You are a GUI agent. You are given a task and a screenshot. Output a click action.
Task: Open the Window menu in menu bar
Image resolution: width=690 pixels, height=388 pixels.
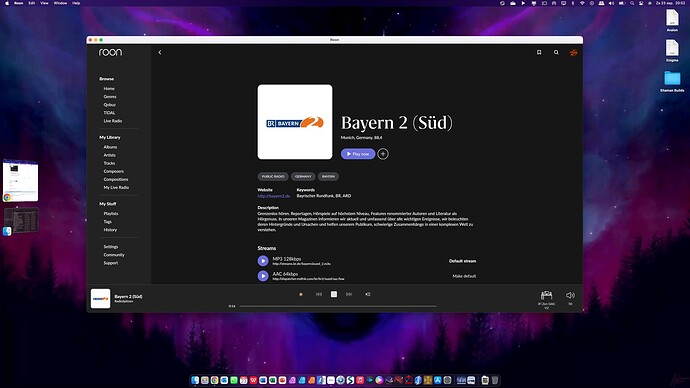tap(60, 3)
